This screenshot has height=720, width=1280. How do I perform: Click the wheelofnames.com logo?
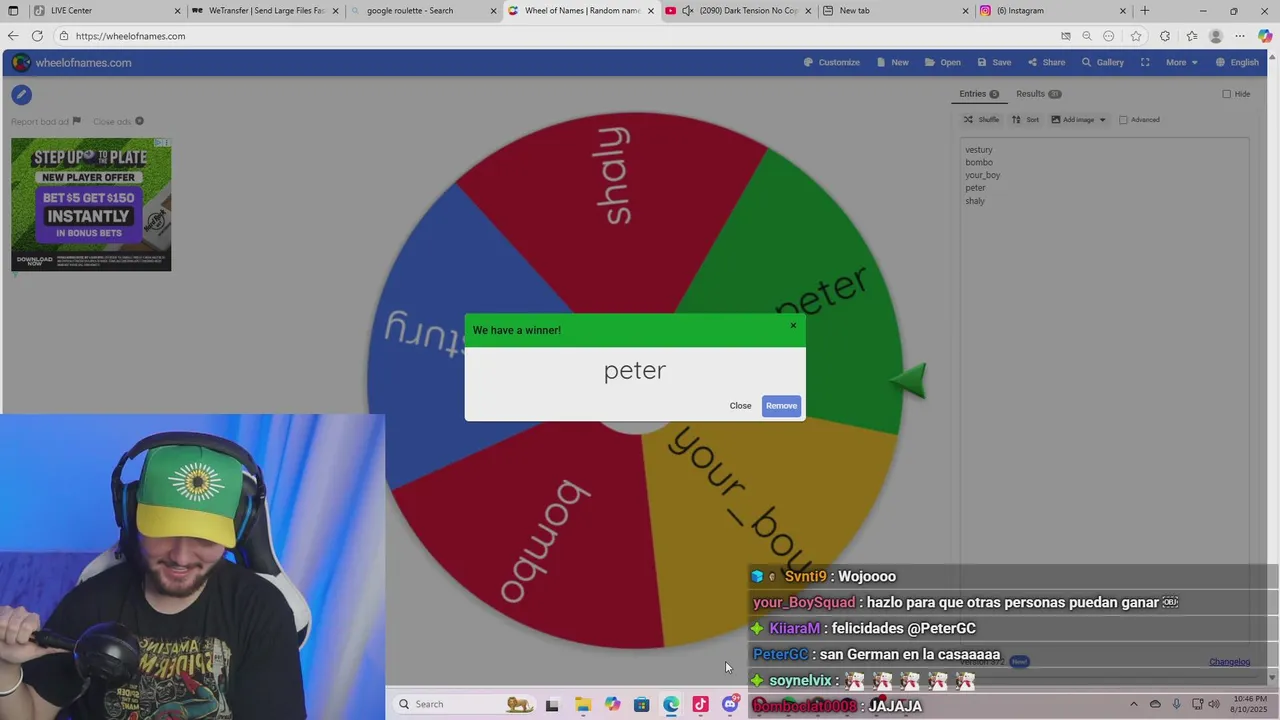coord(72,63)
